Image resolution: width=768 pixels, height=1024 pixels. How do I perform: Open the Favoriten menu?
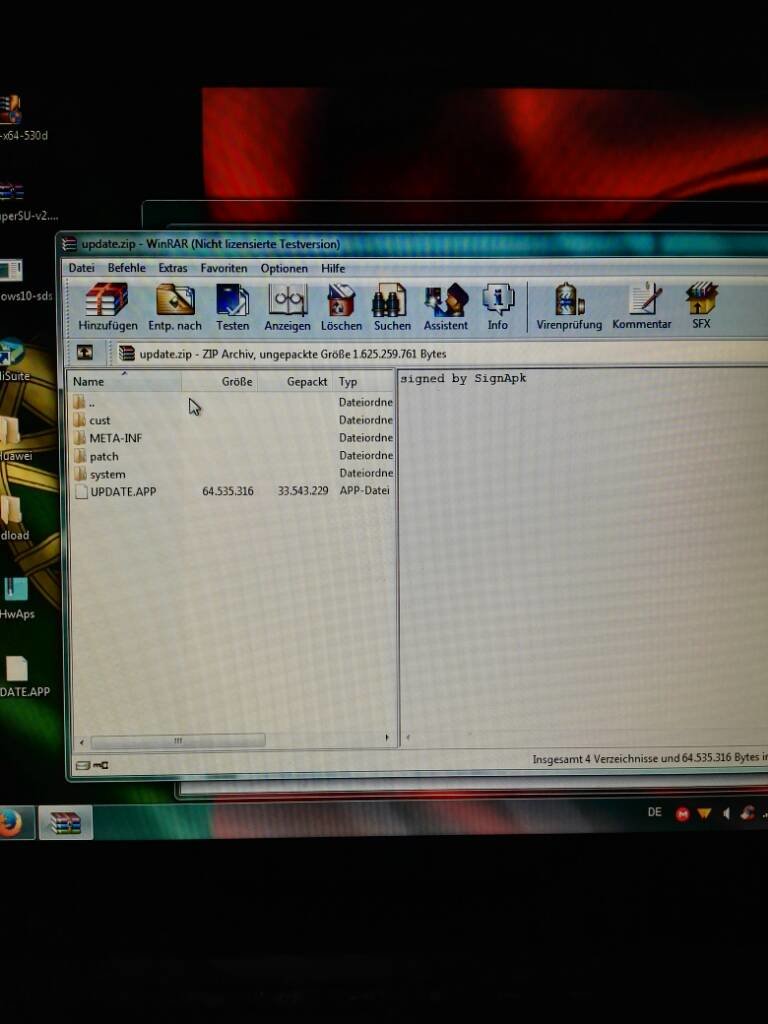224,268
